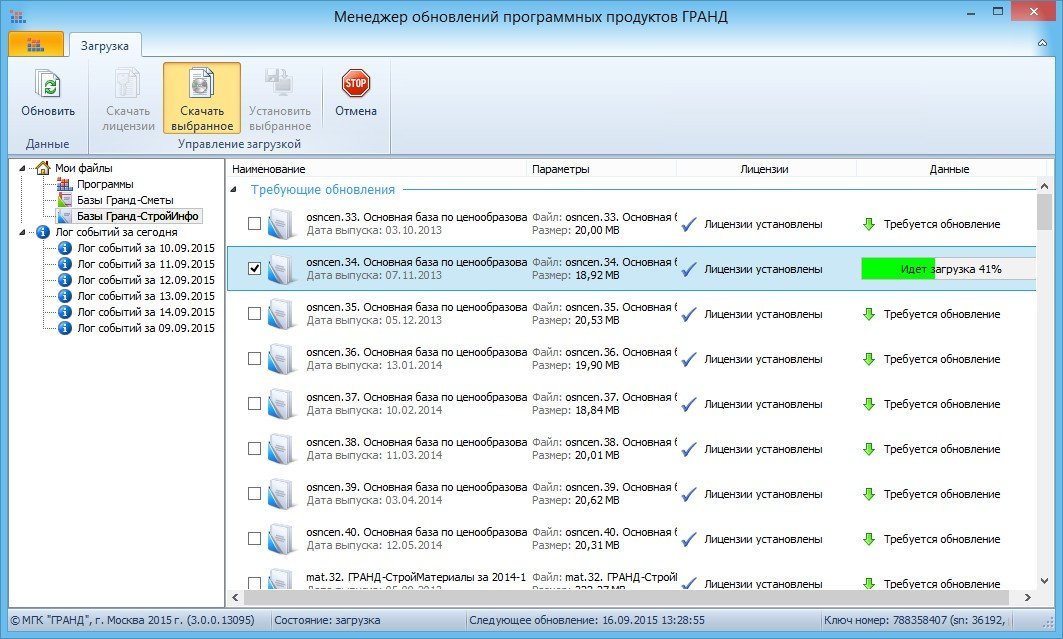
Task: Switch to the Загрузка ribbon tab
Action: [105, 44]
